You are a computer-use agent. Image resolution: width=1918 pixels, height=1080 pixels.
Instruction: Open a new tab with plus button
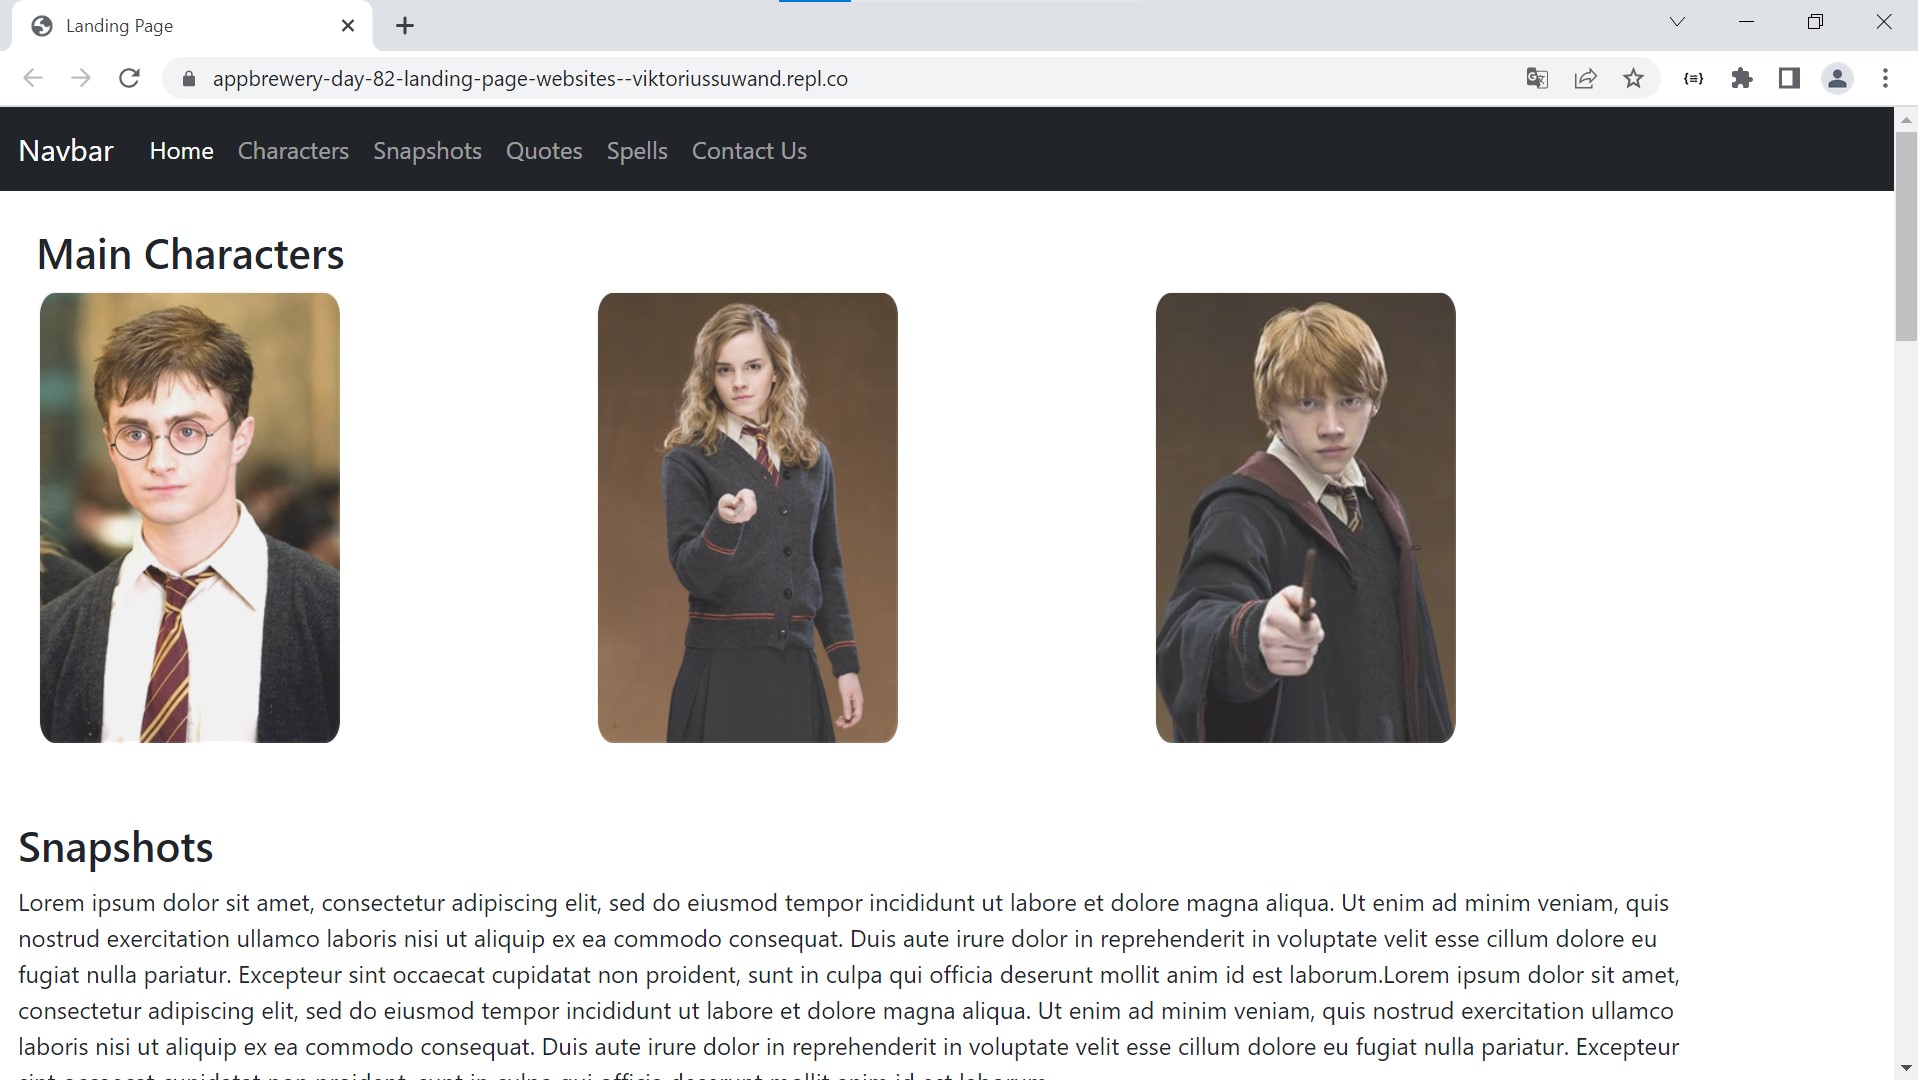pyautogui.click(x=405, y=26)
